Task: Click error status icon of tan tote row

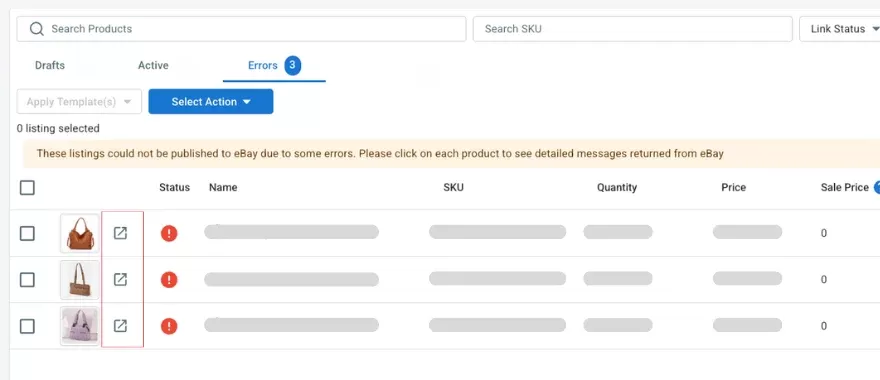Action: (x=169, y=280)
